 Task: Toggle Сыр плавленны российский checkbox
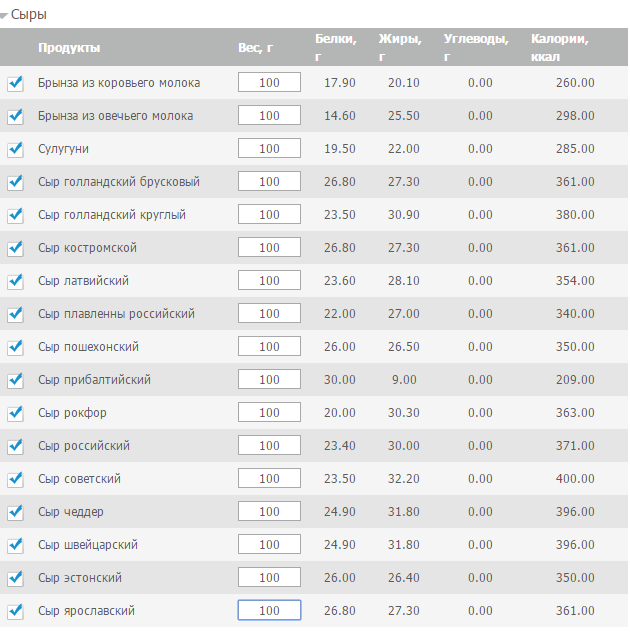click(x=15, y=314)
